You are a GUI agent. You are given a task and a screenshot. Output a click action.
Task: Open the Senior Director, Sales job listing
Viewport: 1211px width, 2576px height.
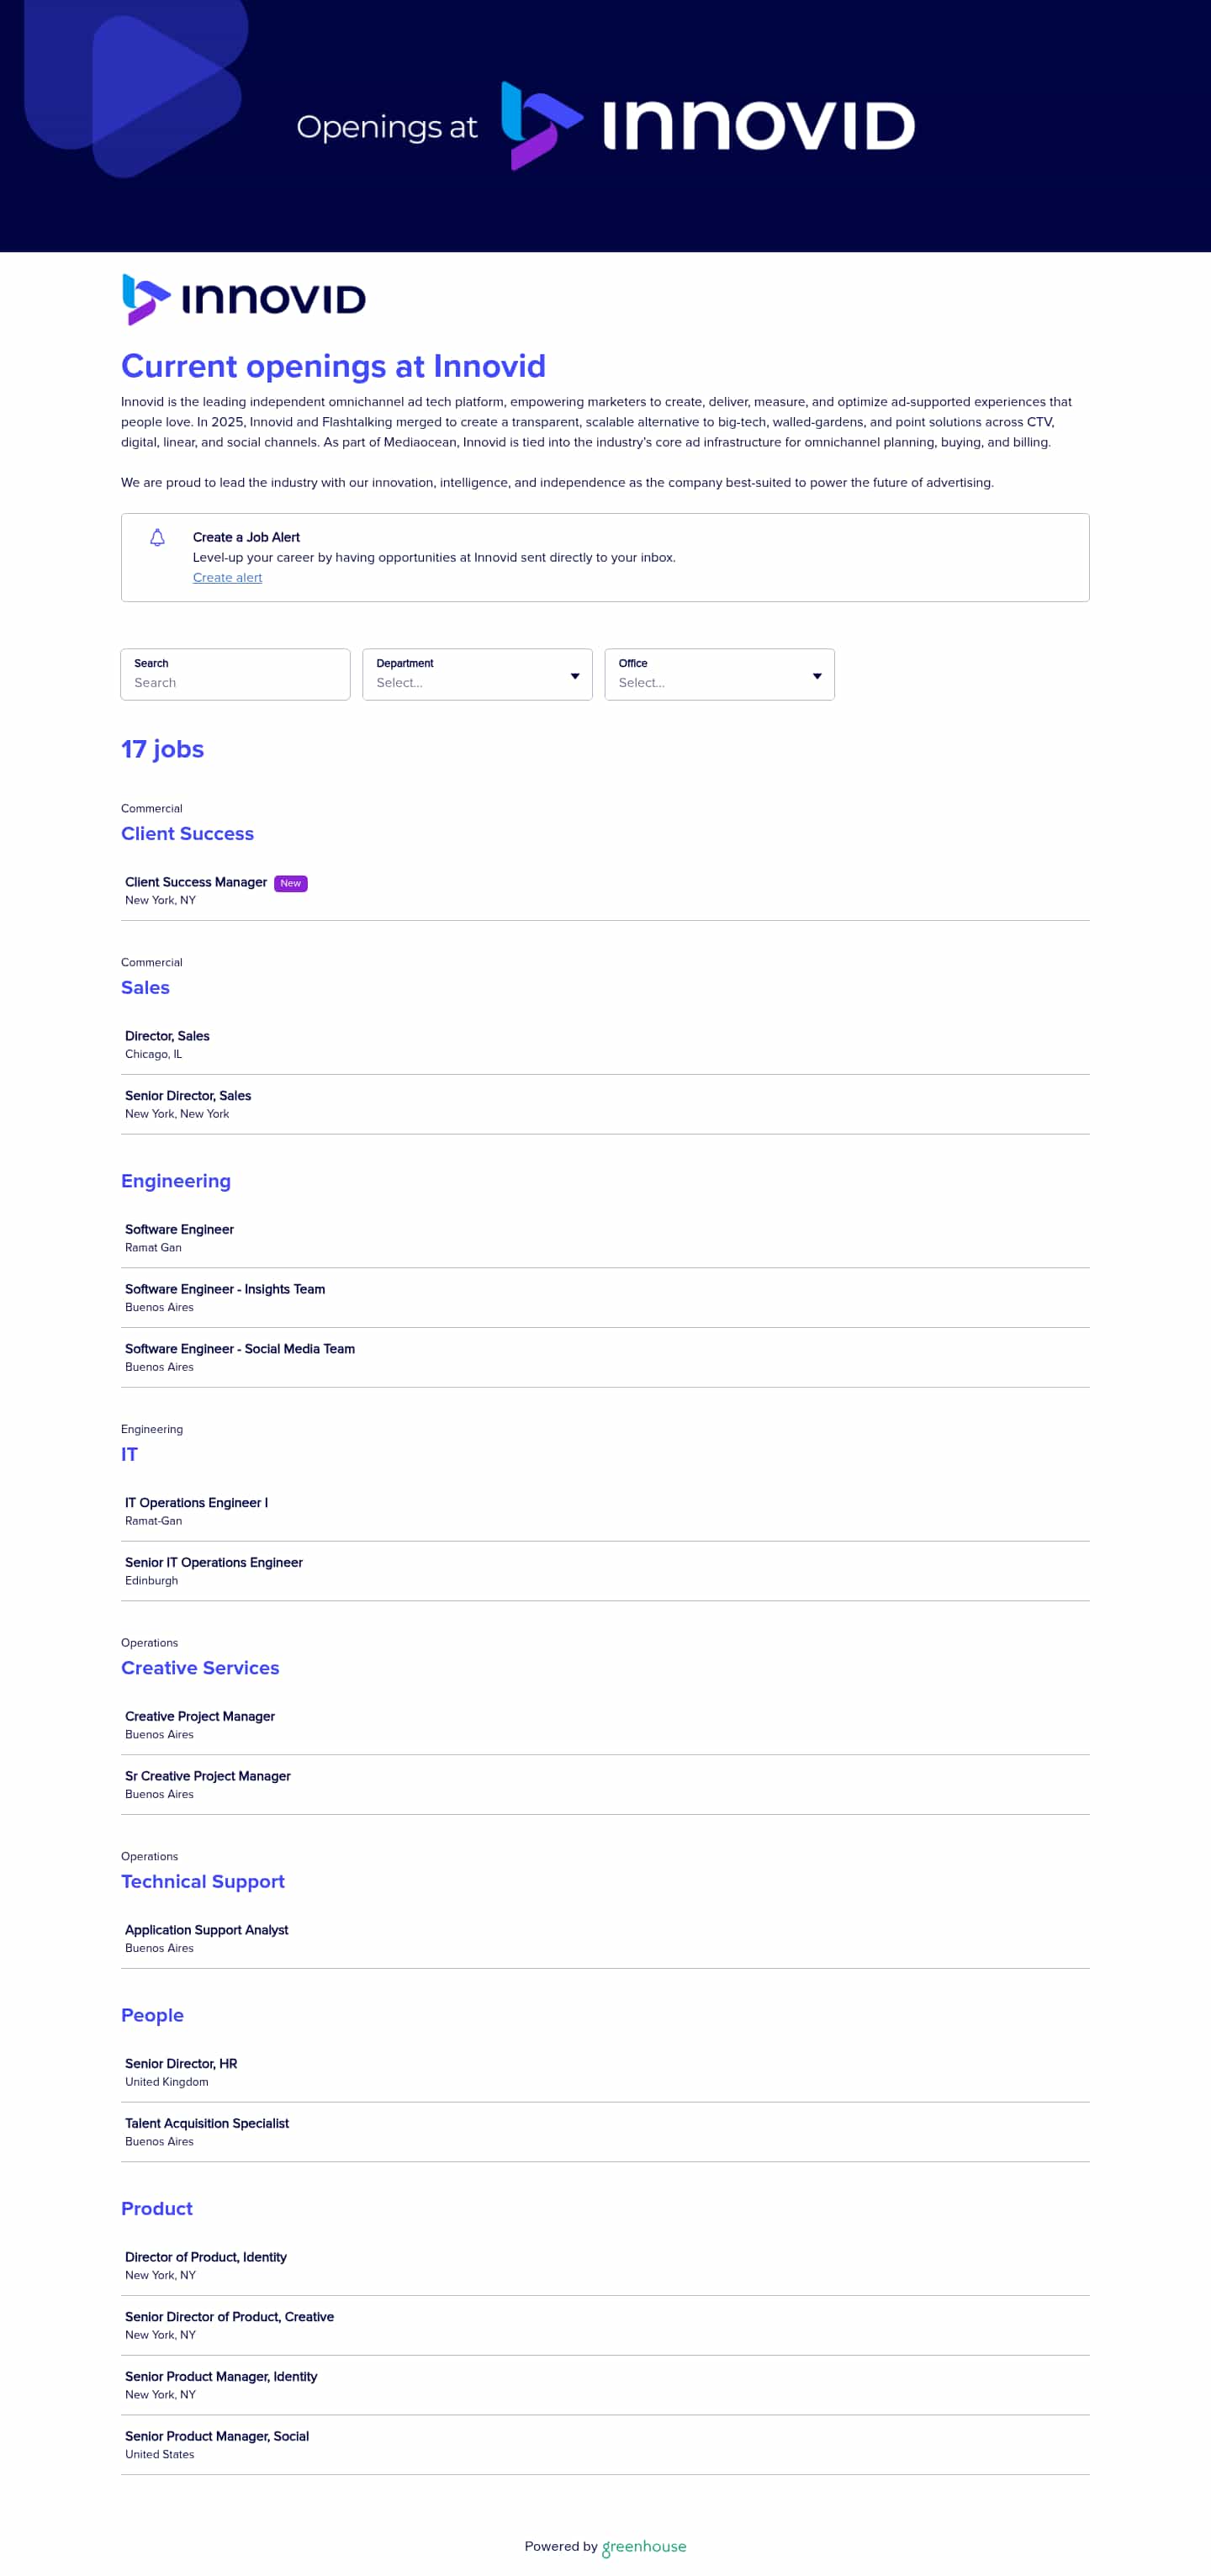pyautogui.click(x=605, y=1105)
